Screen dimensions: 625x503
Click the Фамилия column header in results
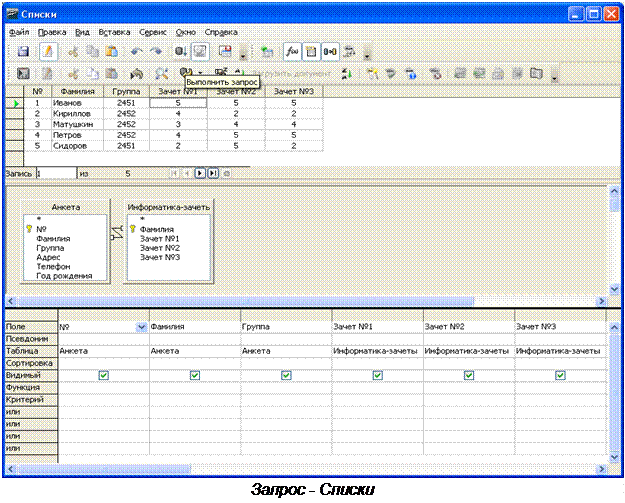pyautogui.click(x=77, y=90)
